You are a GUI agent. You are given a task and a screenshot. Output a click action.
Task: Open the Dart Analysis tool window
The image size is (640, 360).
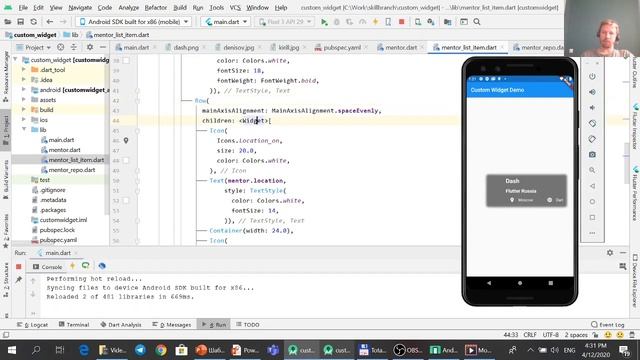click(121, 324)
